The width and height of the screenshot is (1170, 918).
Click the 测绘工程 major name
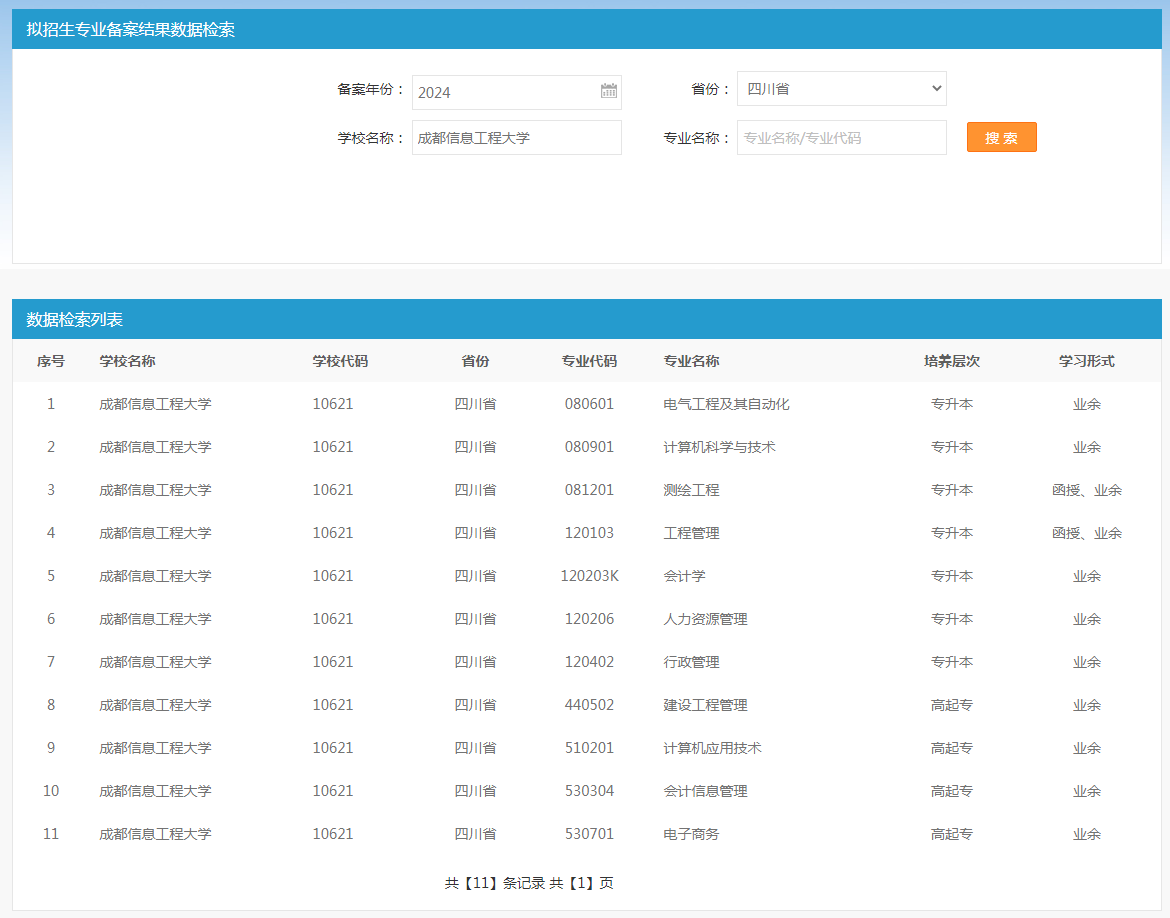pos(691,490)
